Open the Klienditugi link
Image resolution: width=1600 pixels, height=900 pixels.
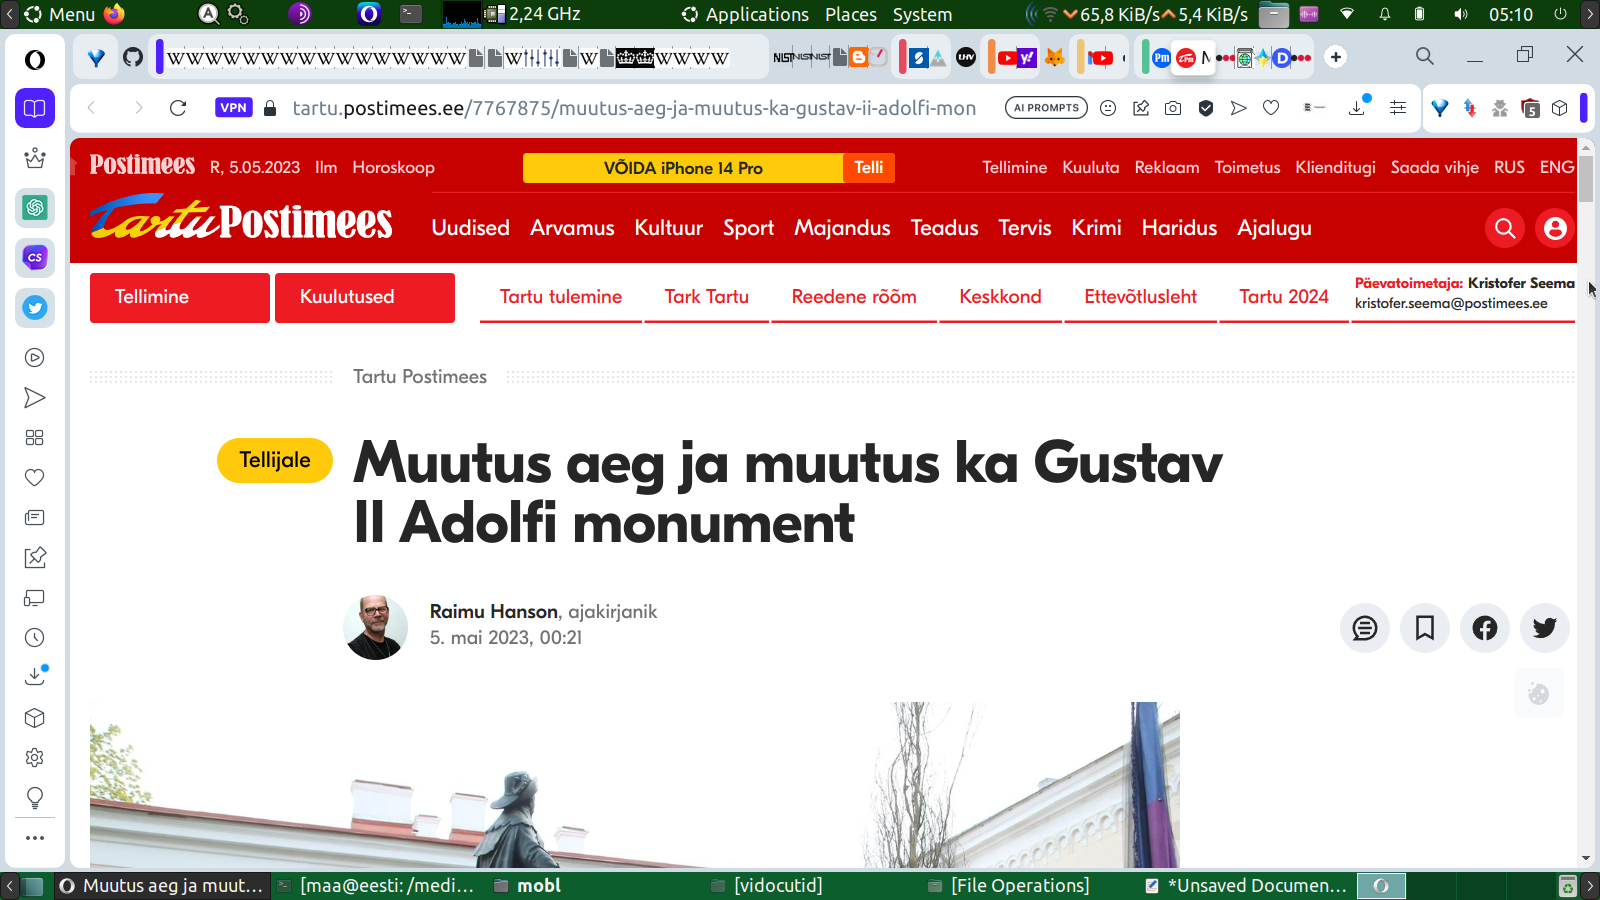(1335, 168)
